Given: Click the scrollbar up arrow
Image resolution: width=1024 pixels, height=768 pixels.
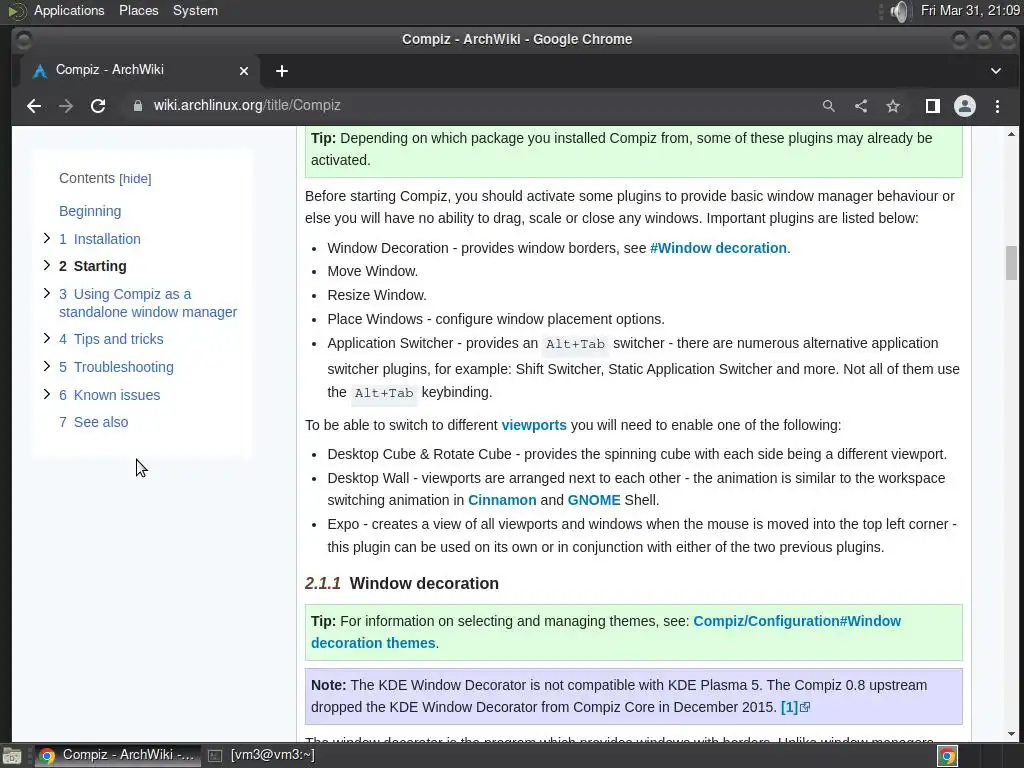Looking at the screenshot, I should pos(1011,135).
